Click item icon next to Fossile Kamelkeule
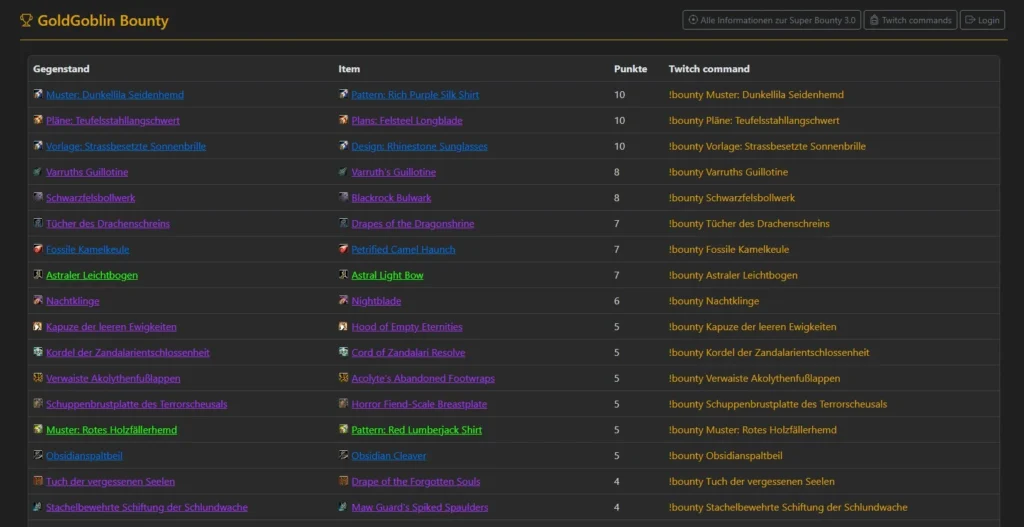 tap(38, 249)
